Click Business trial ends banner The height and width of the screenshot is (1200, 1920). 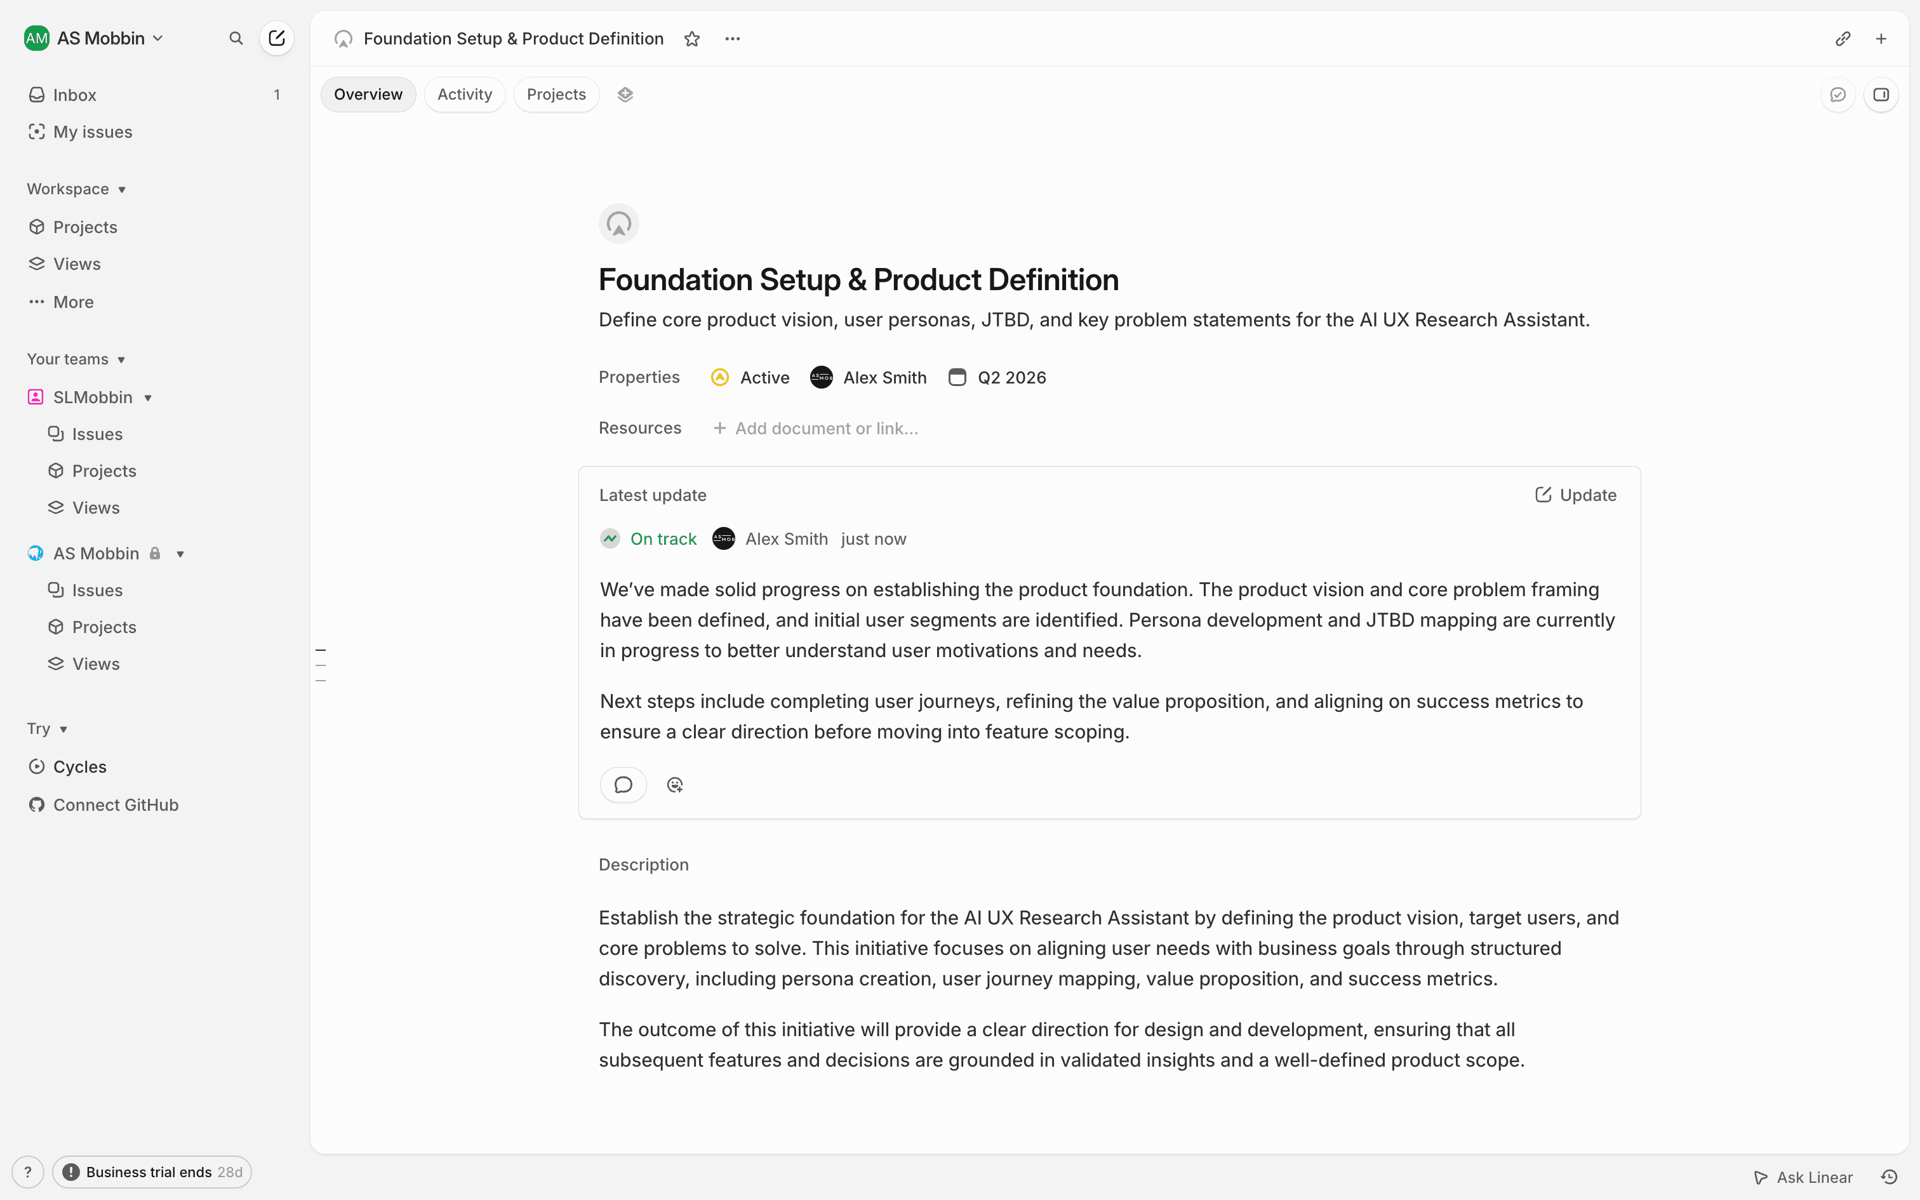coord(152,1172)
